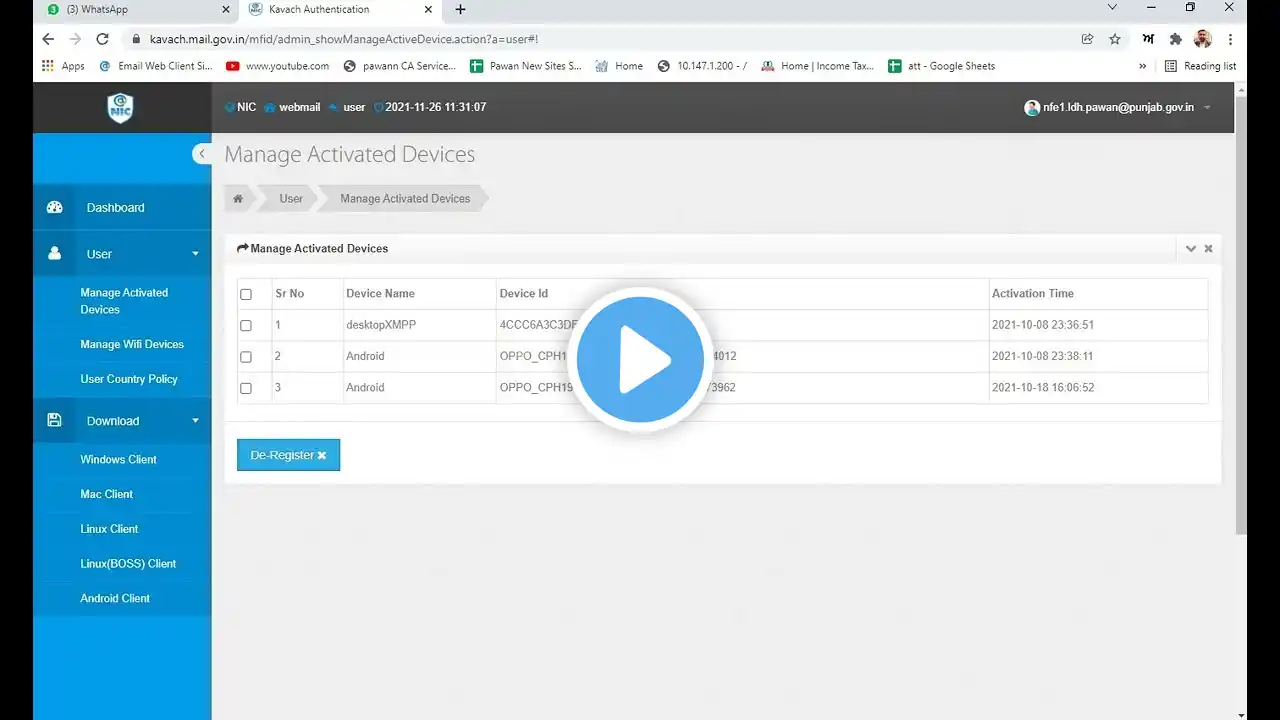The width and height of the screenshot is (1280, 720).
Task: Click the Dashboard gauge icon
Action: (55, 207)
